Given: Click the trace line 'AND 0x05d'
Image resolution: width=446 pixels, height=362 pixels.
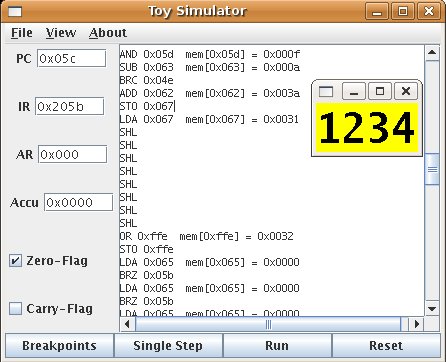Looking at the screenshot, I should click(x=147, y=54).
